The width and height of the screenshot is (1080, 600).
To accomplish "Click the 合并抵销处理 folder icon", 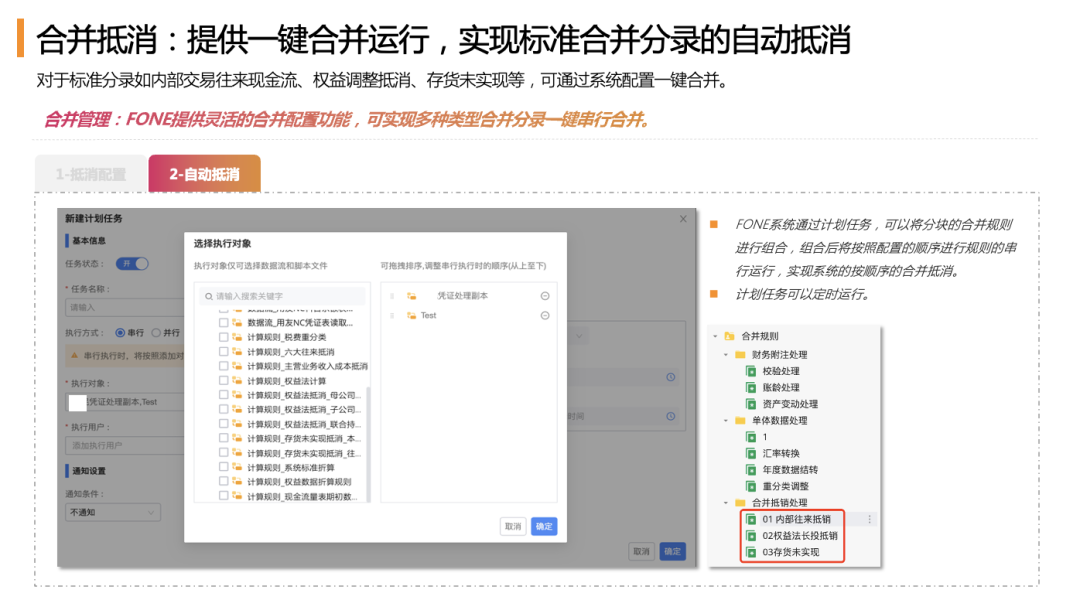I will click(738, 501).
